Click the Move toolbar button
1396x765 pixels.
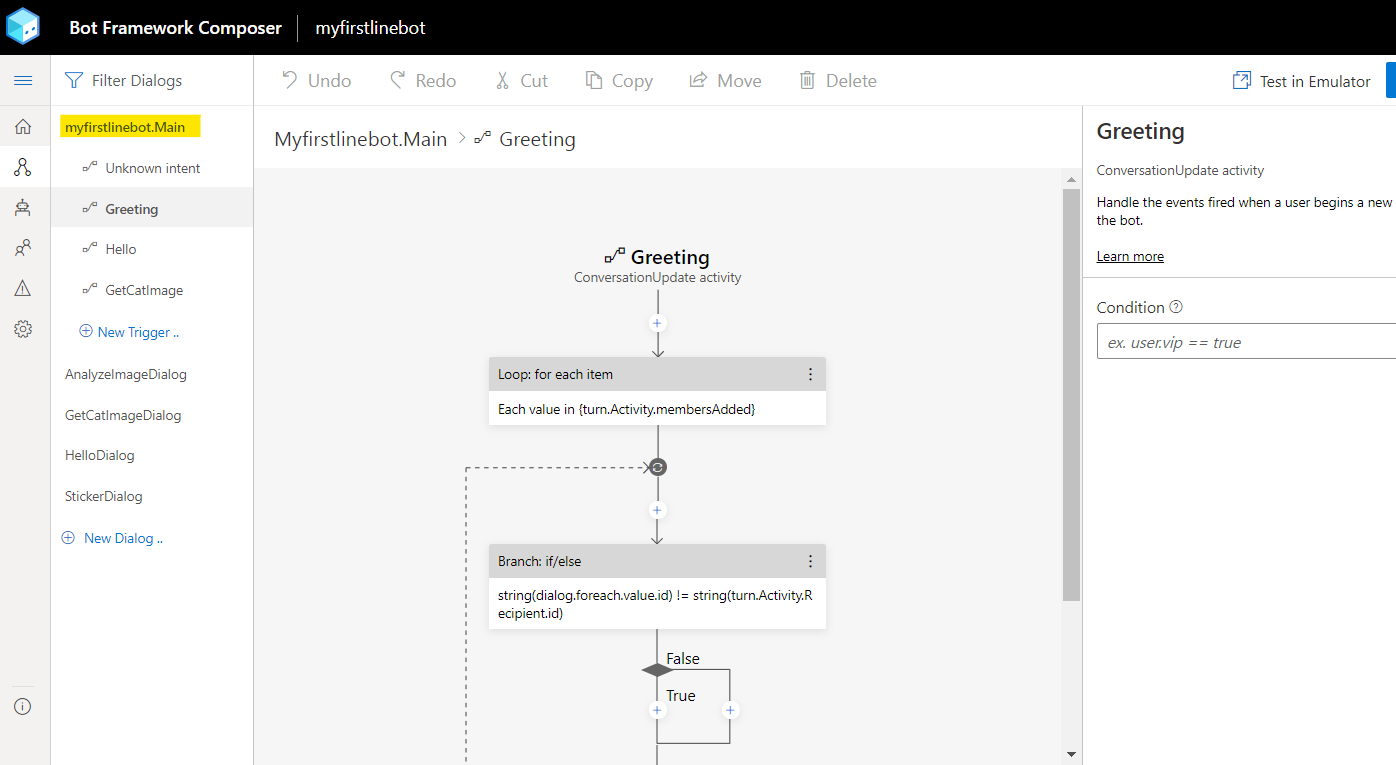(x=725, y=80)
